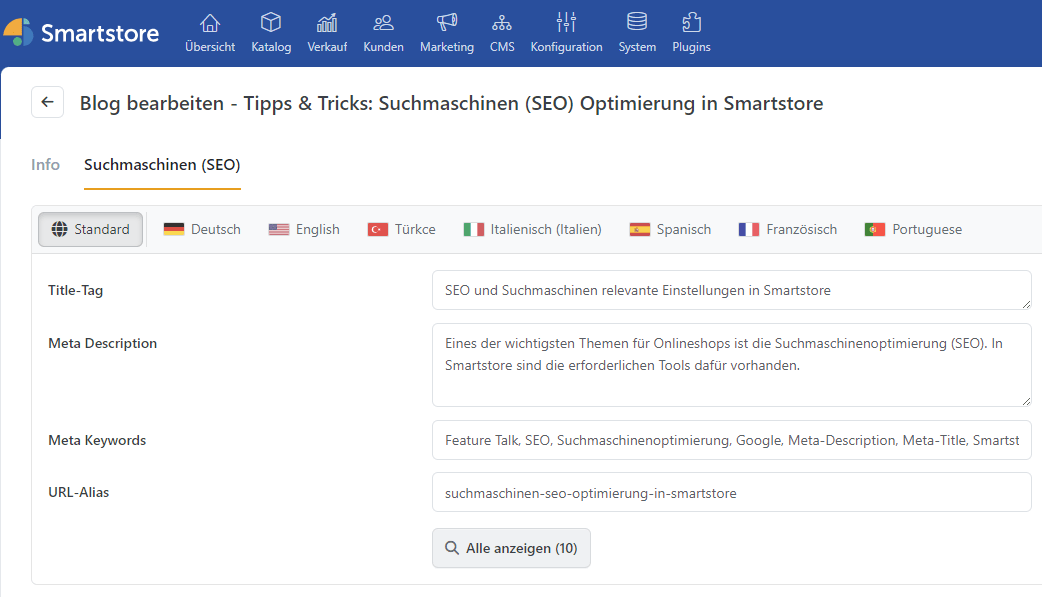Open the System database icon
1042x597 pixels.
point(637,24)
